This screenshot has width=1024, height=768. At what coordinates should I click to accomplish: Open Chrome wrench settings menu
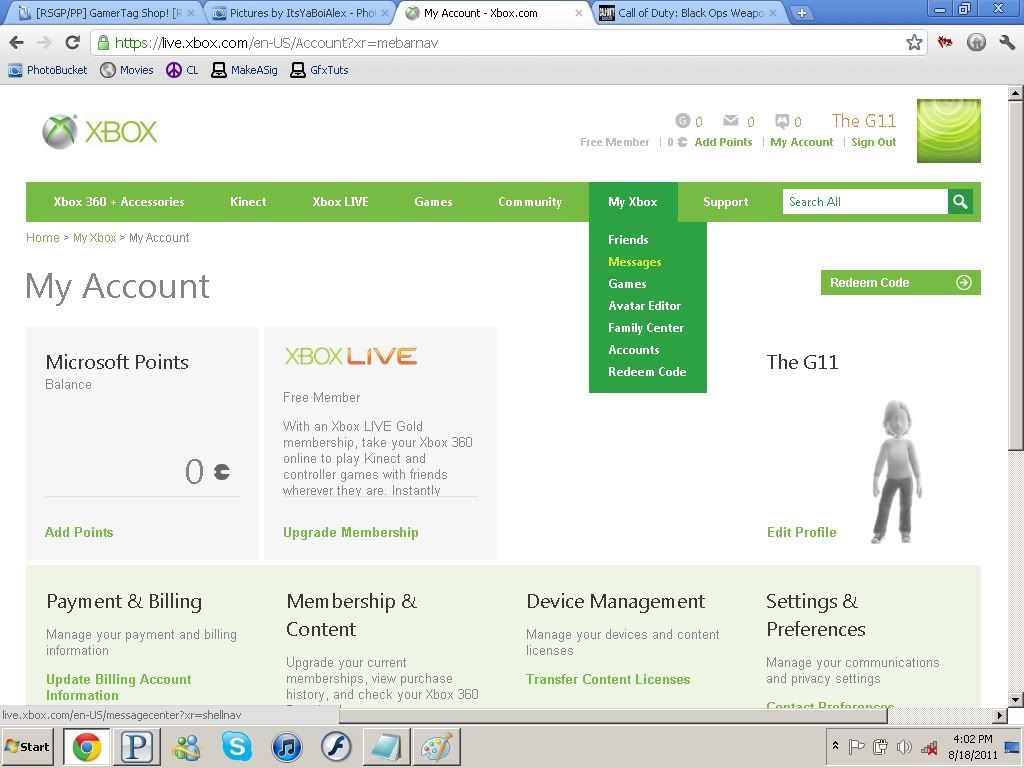pyautogui.click(x=1006, y=43)
